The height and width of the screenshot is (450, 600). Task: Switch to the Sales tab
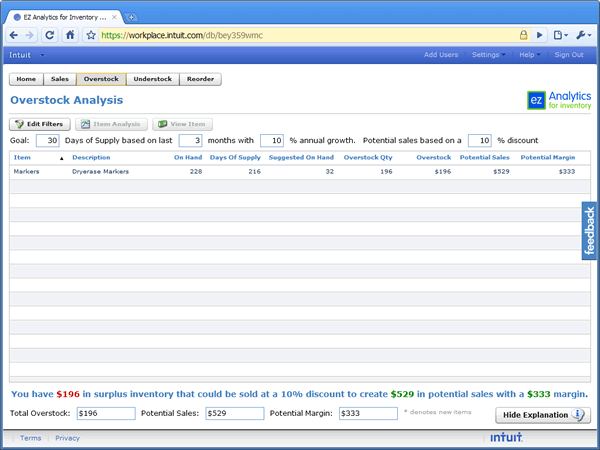coord(60,79)
